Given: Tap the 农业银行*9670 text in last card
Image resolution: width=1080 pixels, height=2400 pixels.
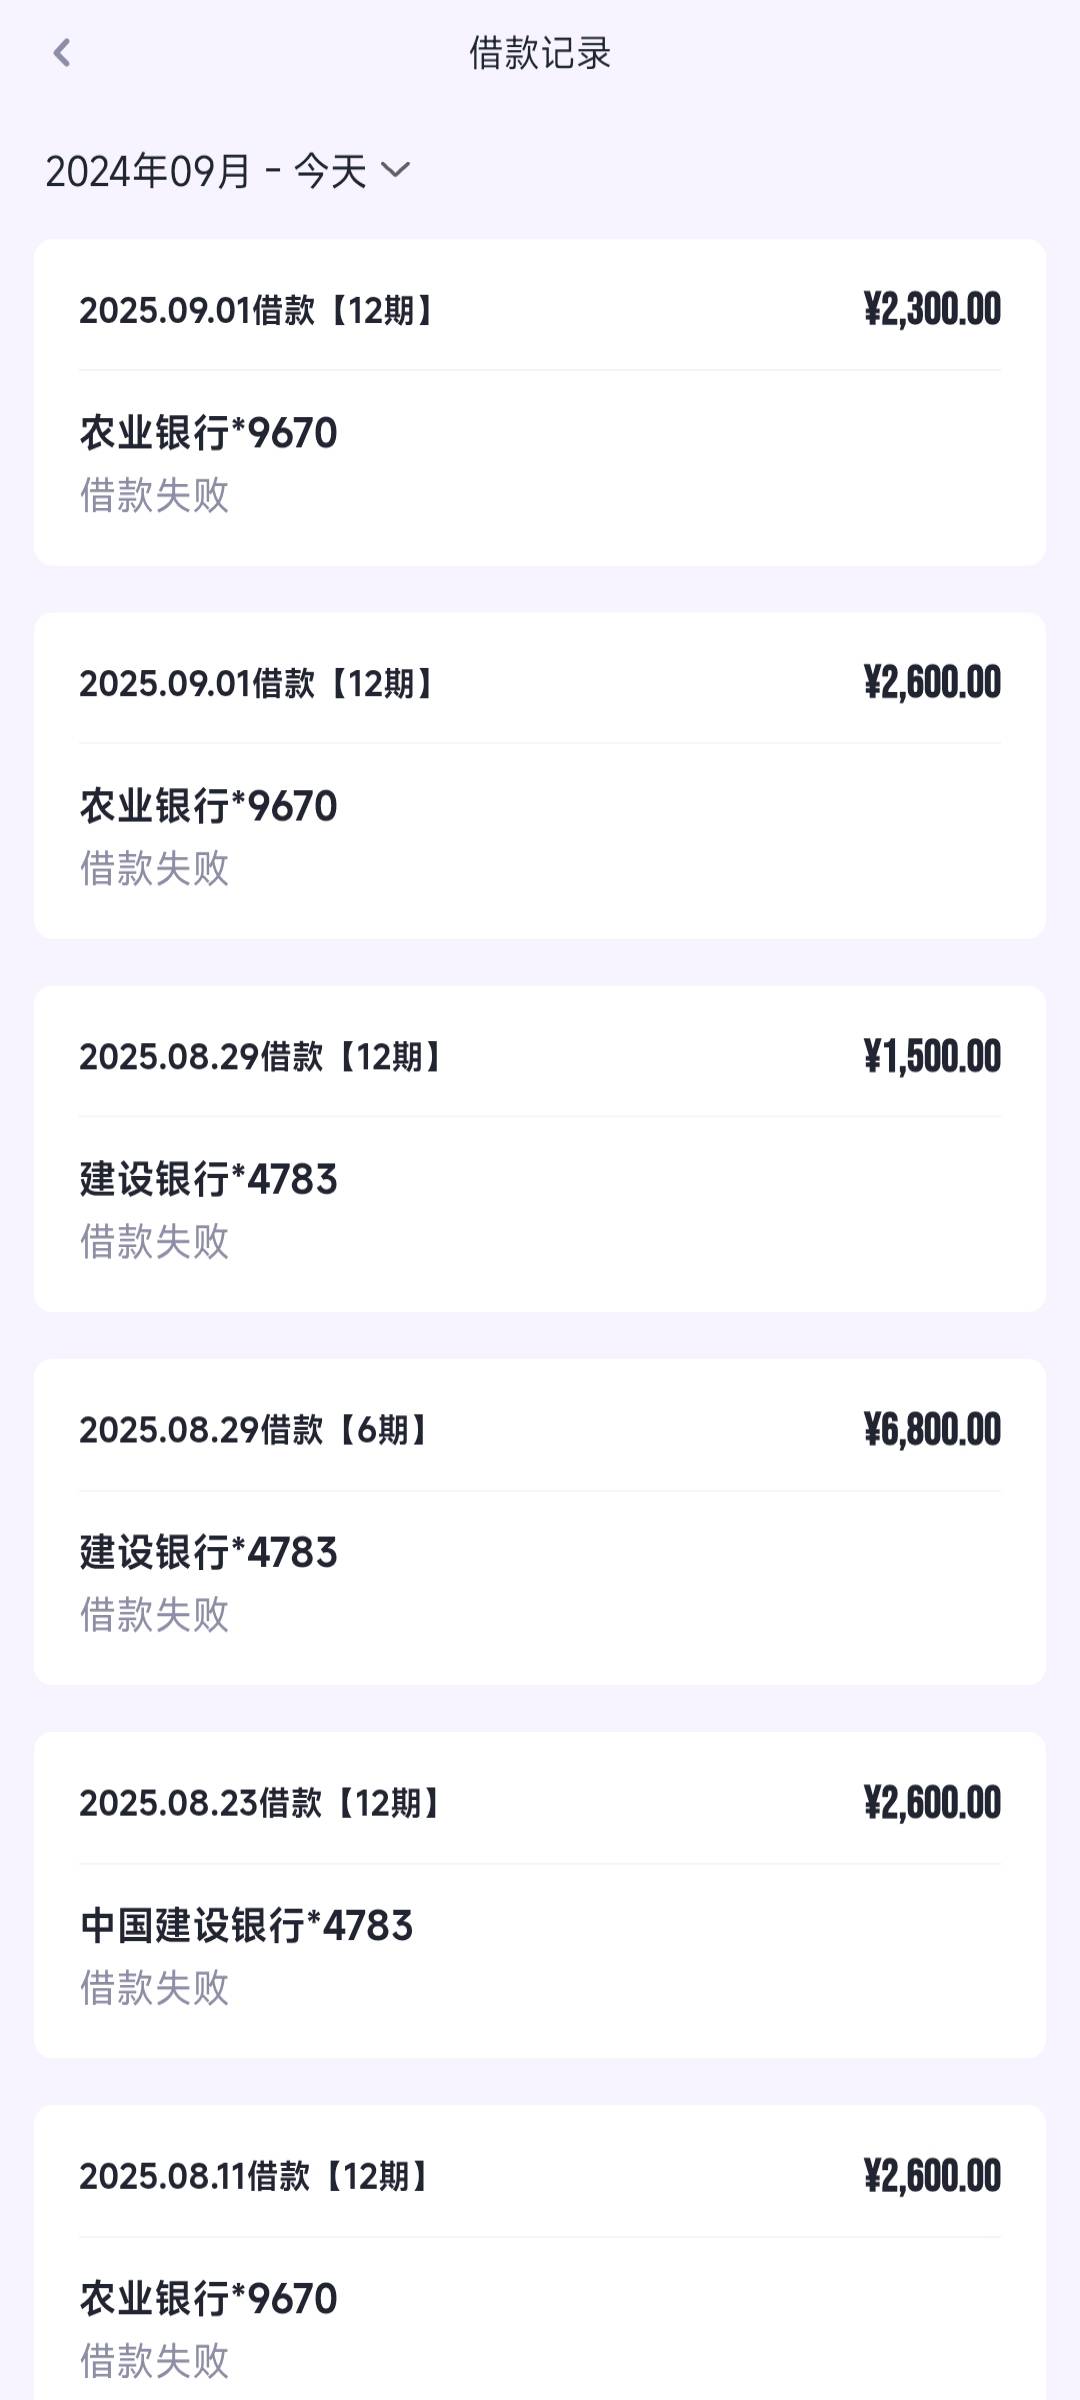Looking at the screenshot, I should pos(209,2298).
